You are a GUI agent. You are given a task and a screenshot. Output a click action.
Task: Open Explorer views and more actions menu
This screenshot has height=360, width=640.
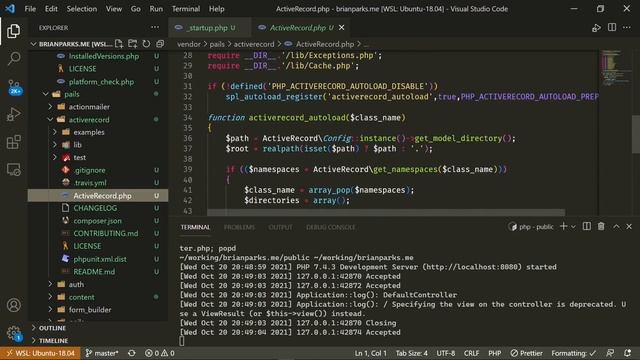(155, 27)
